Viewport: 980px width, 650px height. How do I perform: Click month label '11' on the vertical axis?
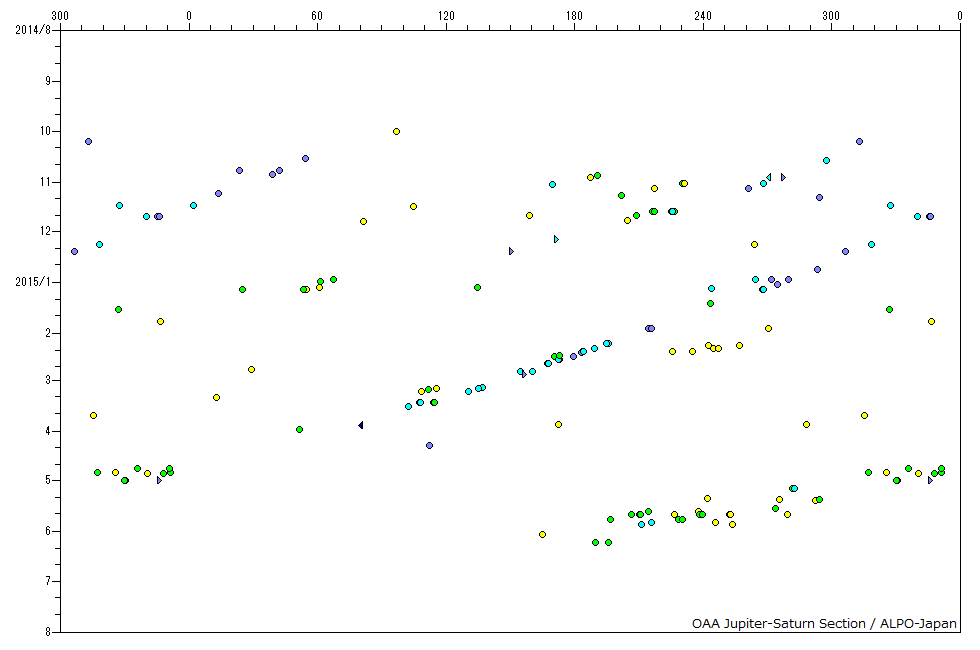coord(46,182)
